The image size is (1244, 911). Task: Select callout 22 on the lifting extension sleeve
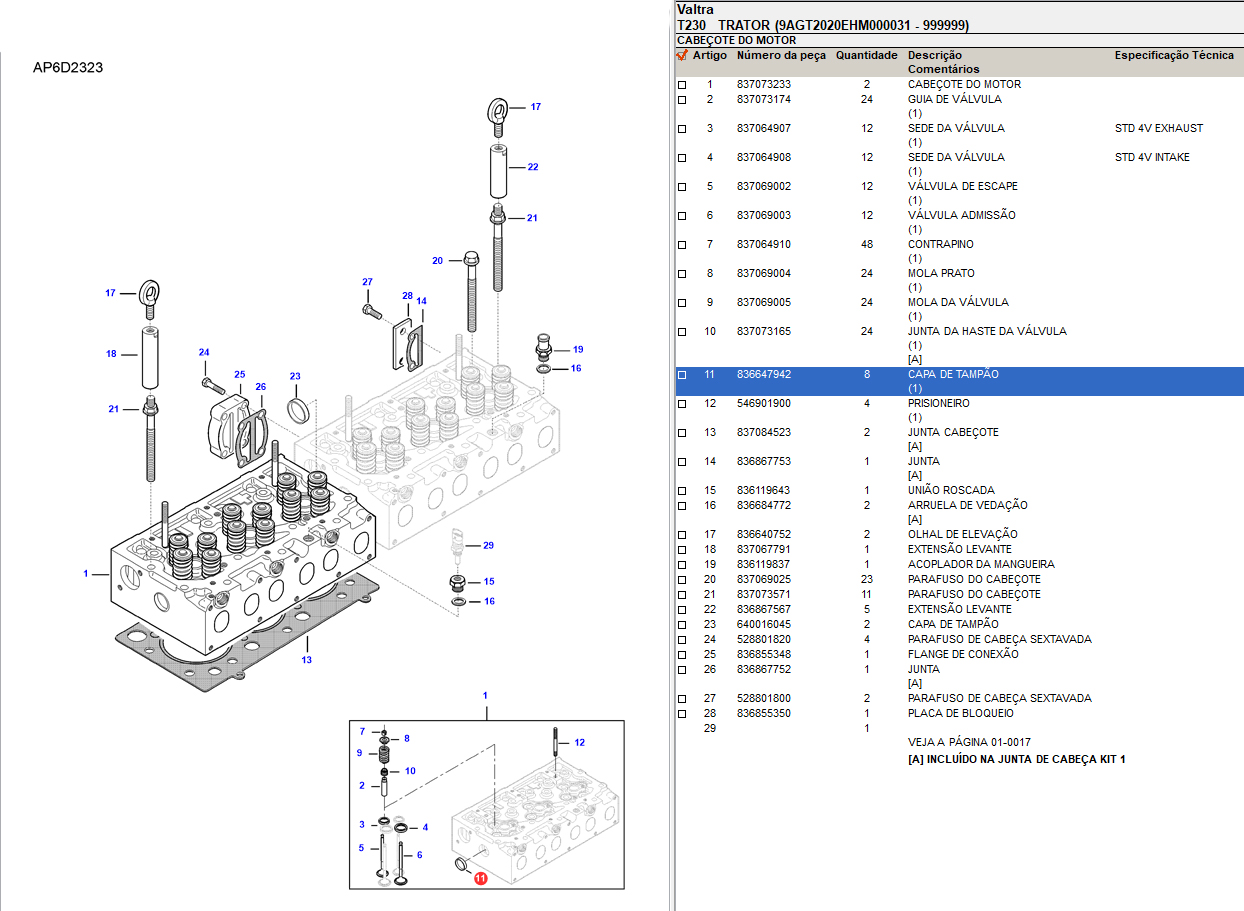[x=533, y=167]
